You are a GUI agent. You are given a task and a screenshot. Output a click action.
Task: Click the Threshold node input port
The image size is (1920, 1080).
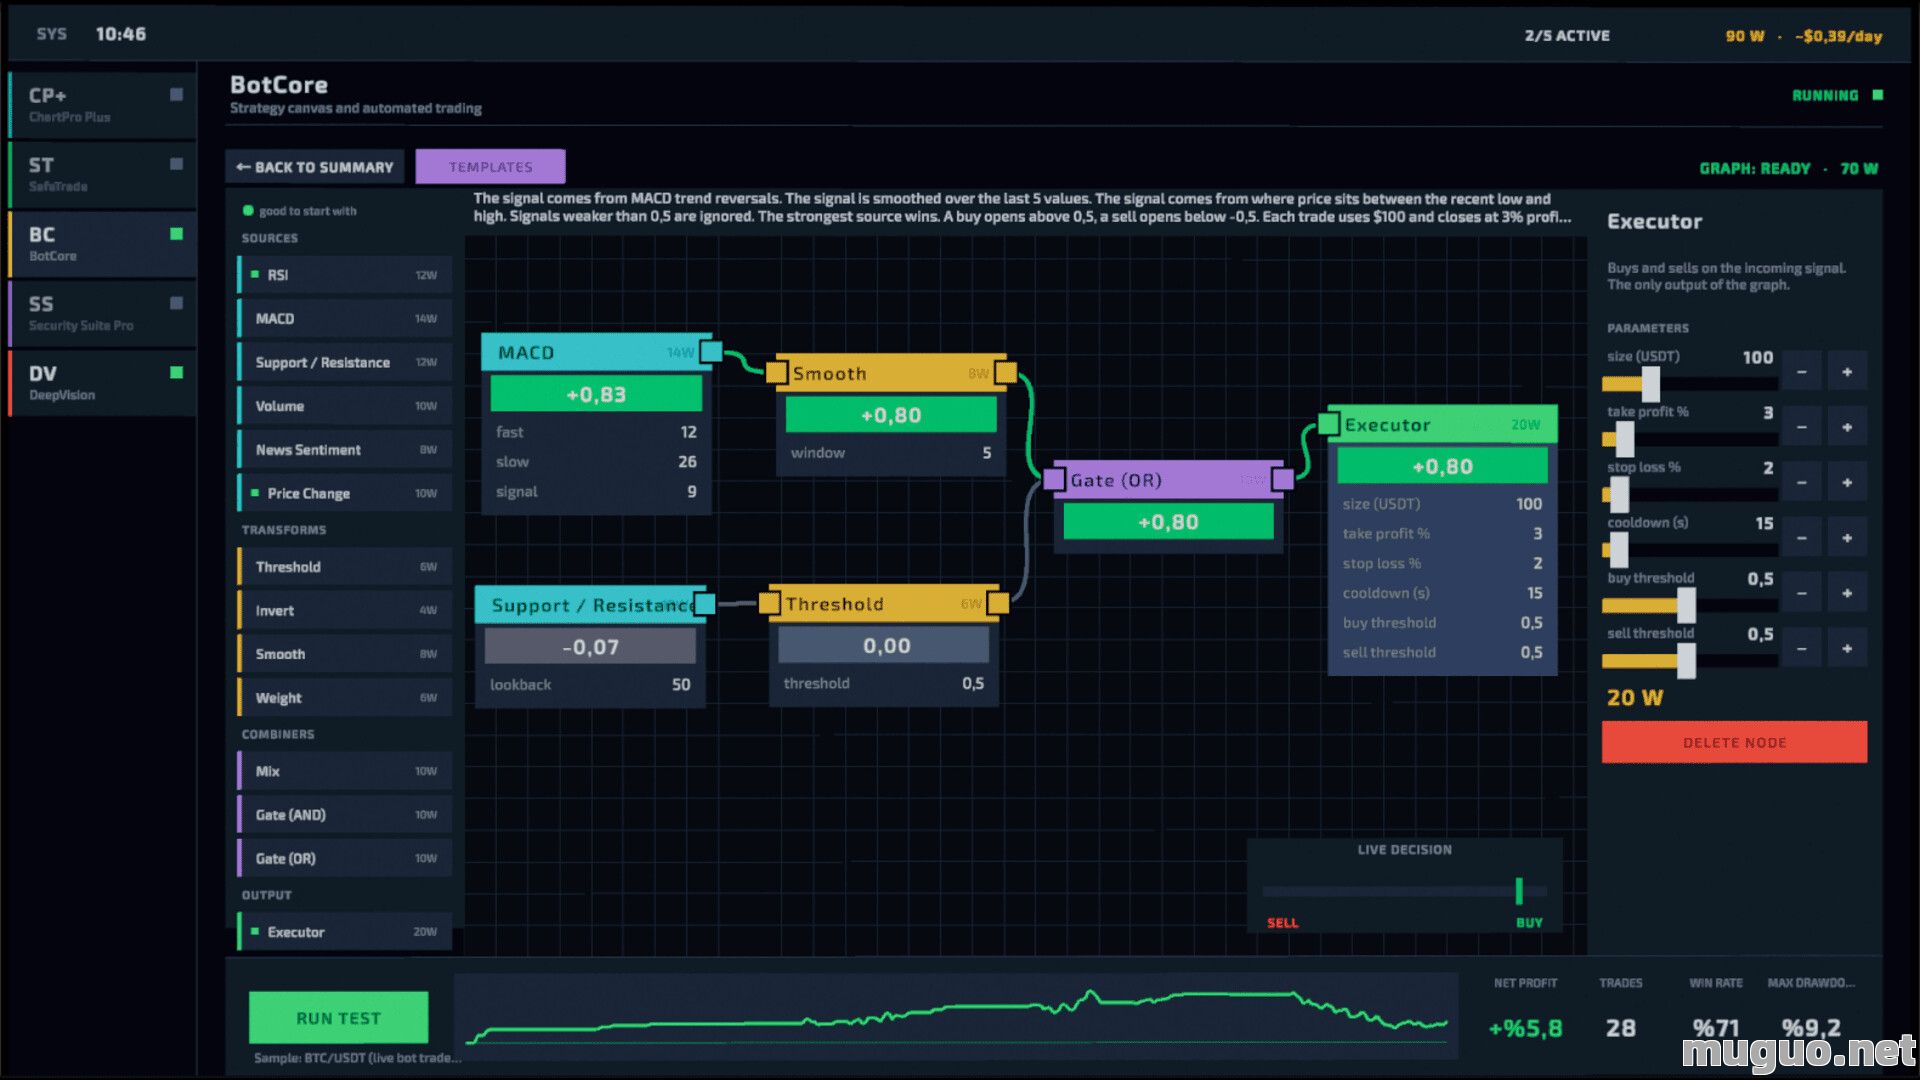[x=769, y=603]
